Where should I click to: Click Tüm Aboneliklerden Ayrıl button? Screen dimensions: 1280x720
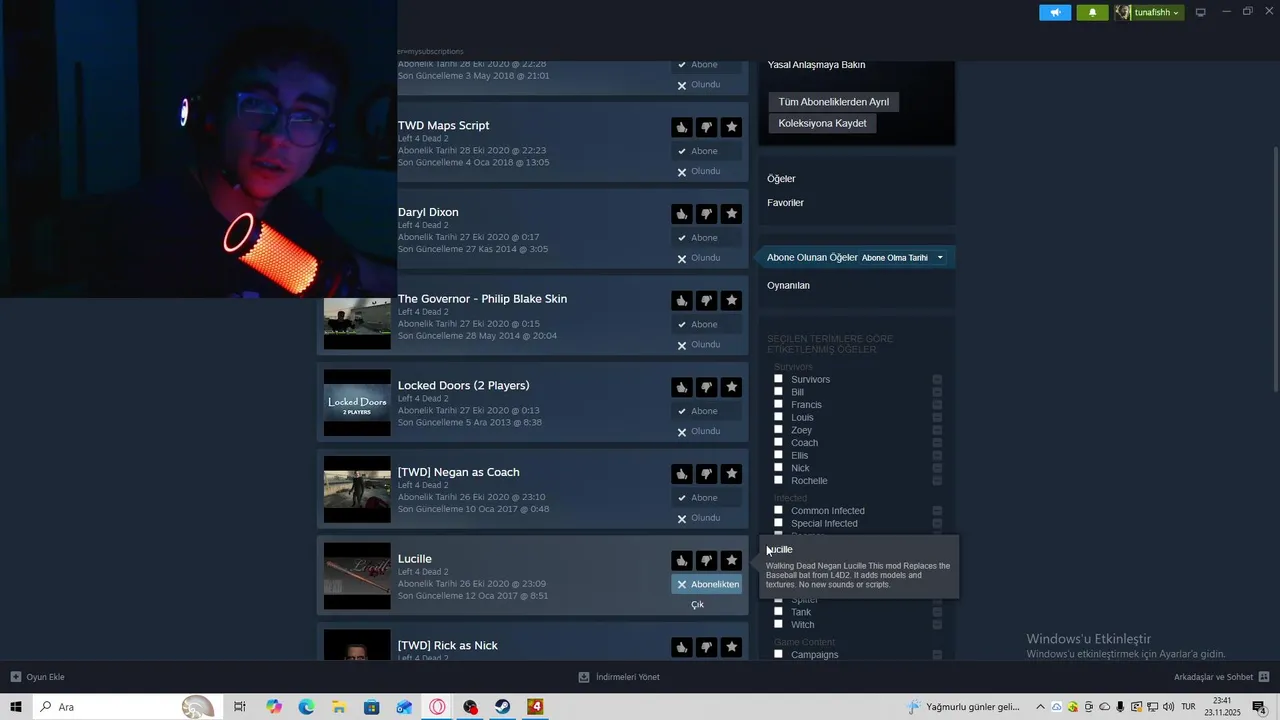point(834,102)
